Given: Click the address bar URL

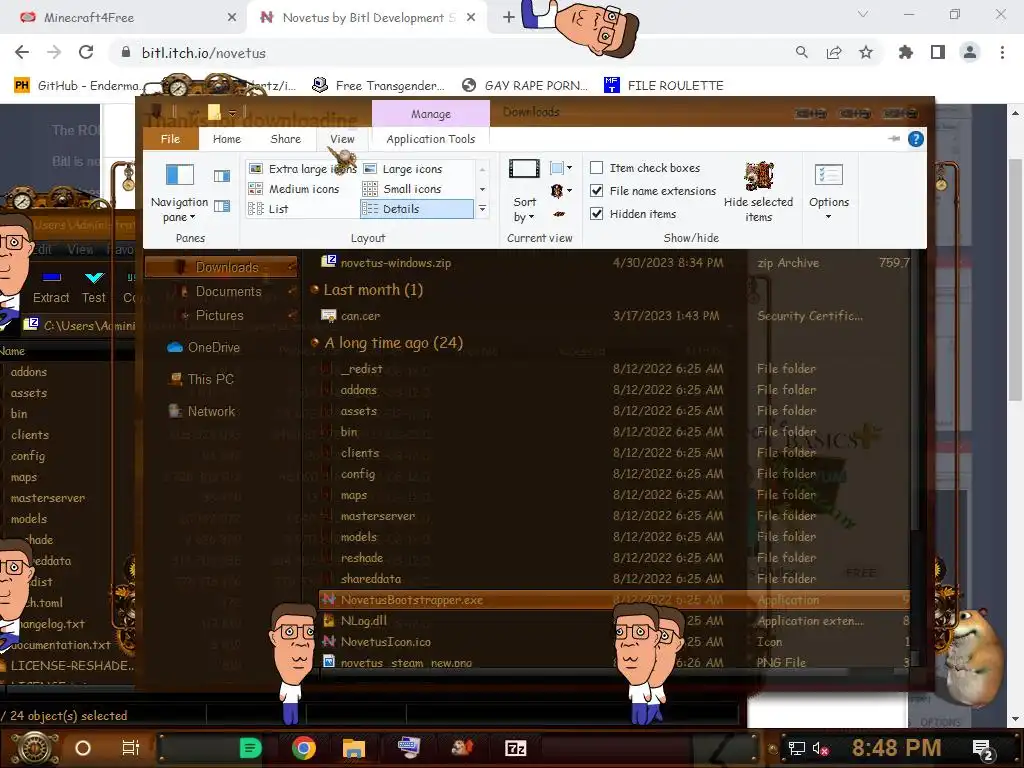Looking at the screenshot, I should click(x=204, y=53).
